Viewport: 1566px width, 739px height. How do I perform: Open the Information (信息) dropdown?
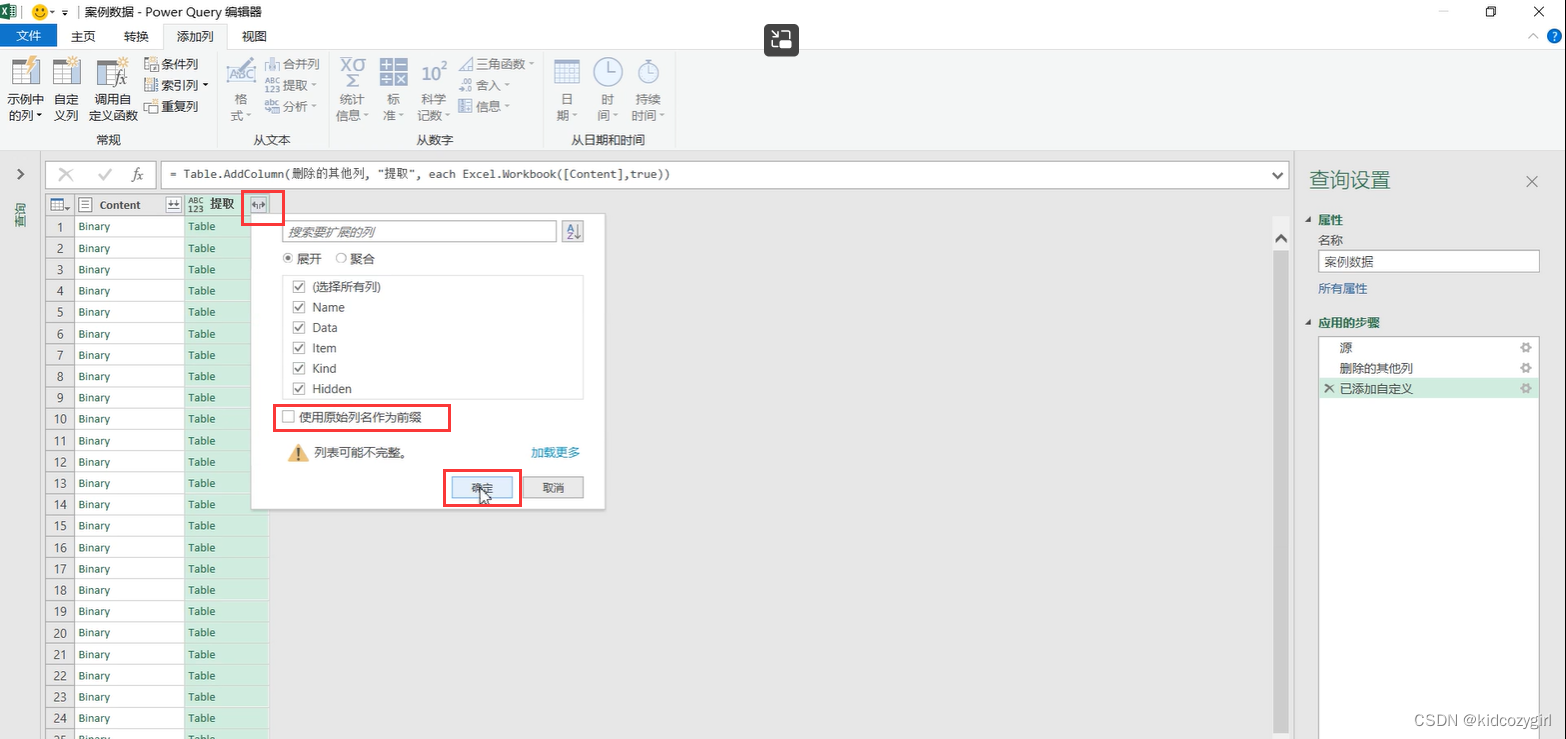click(507, 106)
